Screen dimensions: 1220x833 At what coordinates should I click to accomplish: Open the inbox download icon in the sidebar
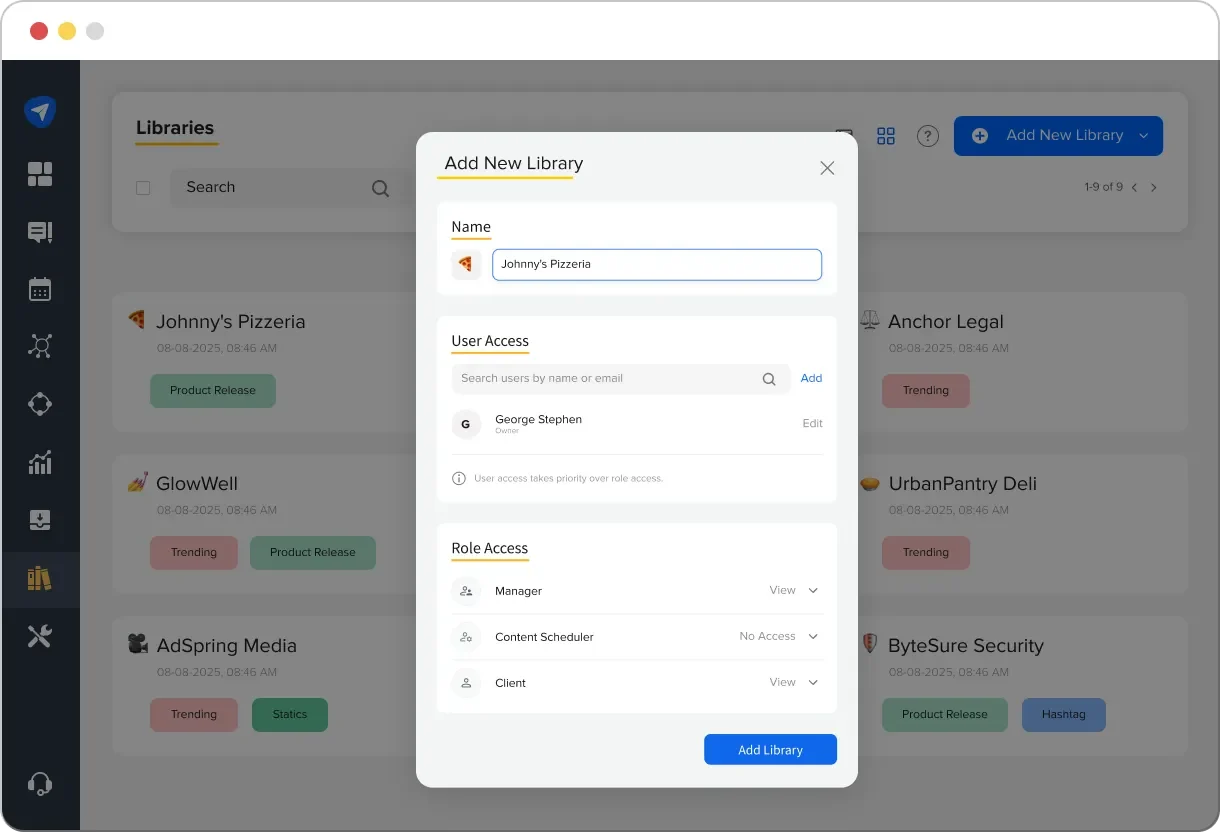pos(40,519)
